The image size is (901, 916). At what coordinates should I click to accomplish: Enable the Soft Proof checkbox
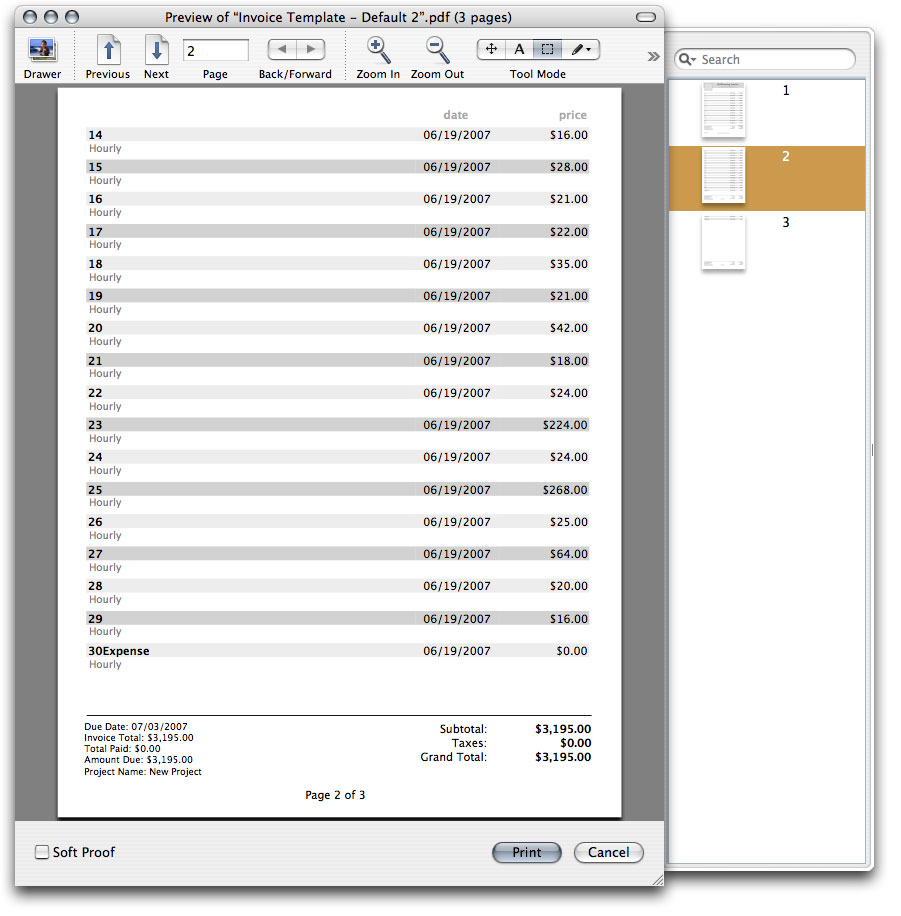(x=42, y=852)
